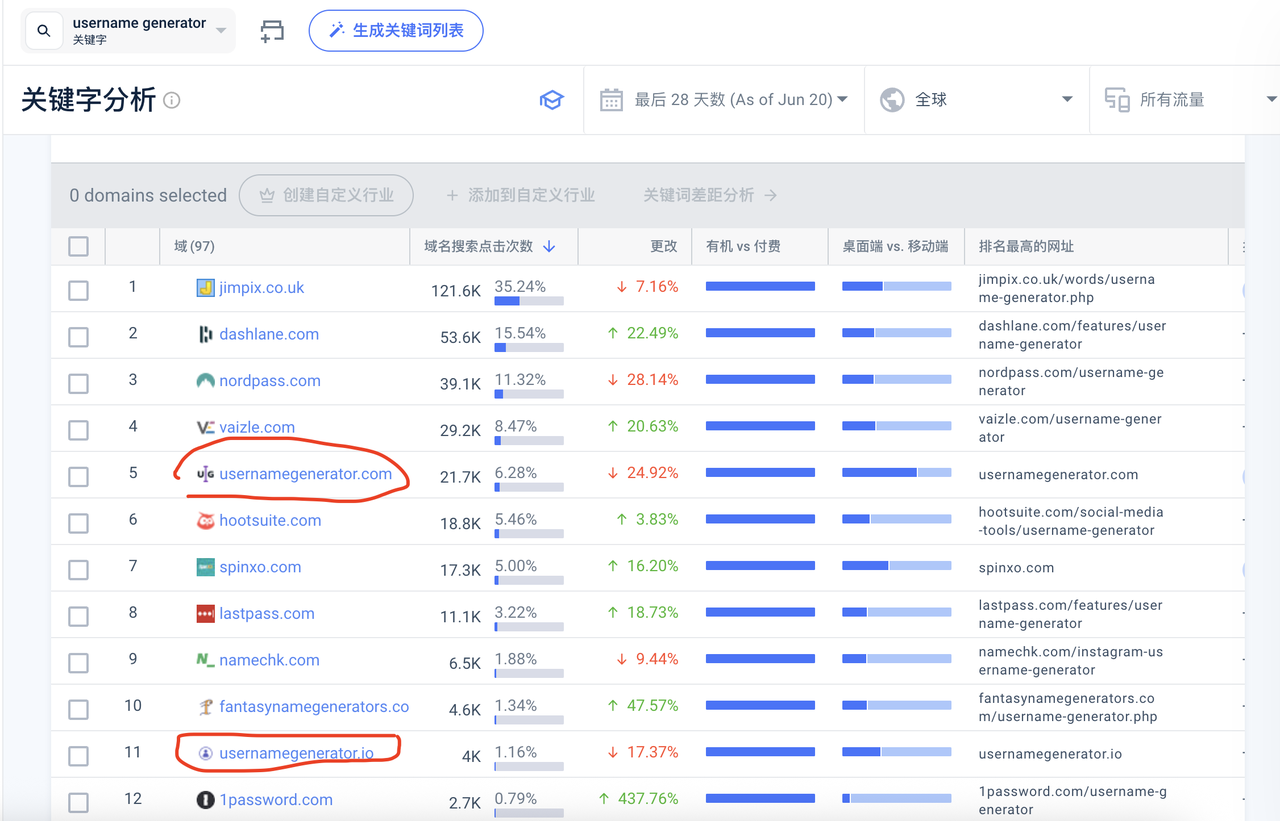Click the organic vs paid bar for nordpass.com
This screenshot has height=821, width=1280.
pyautogui.click(x=760, y=380)
